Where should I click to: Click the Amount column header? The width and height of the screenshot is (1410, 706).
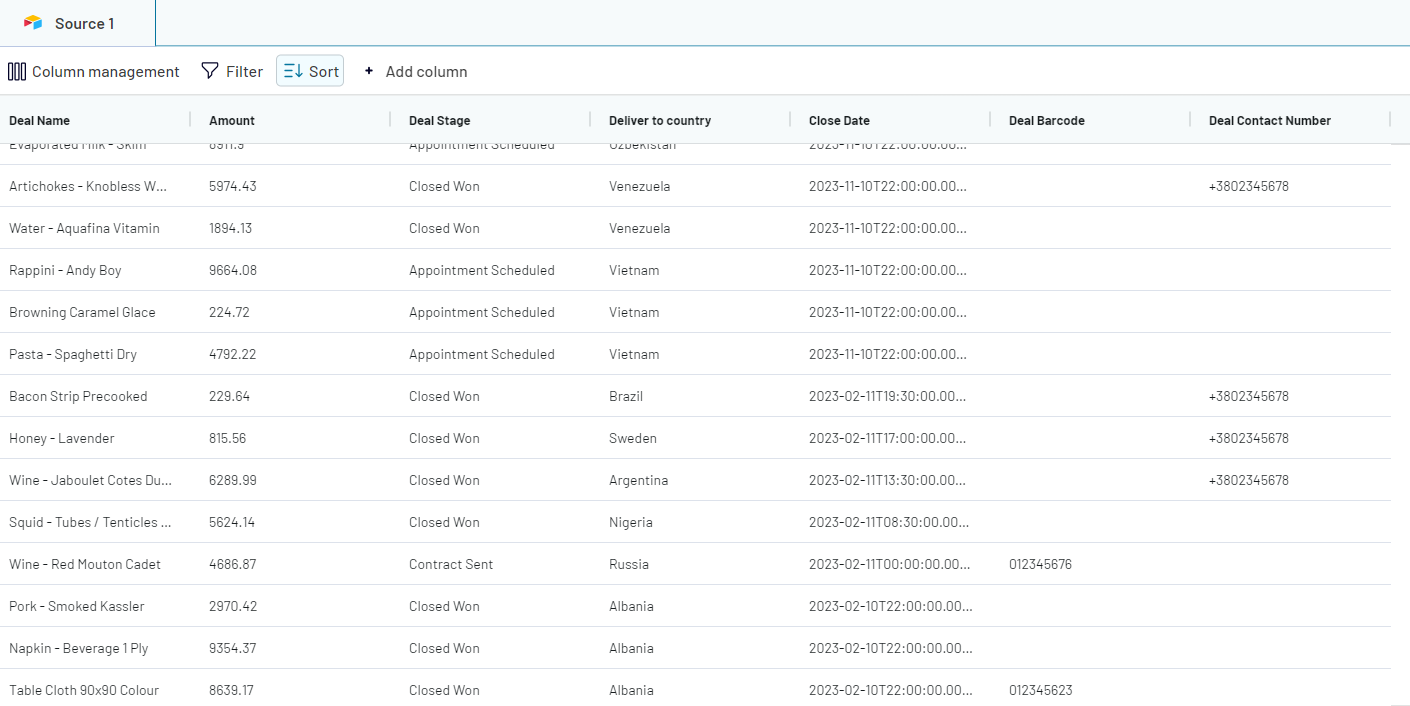(x=232, y=120)
